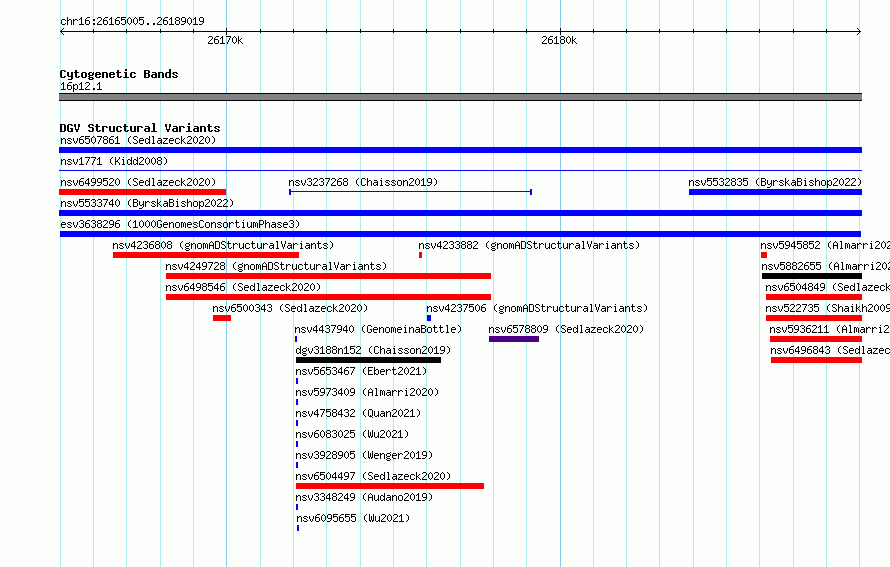Viewport: 890px width, 567px height.
Task: Click the thin blue line under nsv1771
Action: click(x=460, y=170)
